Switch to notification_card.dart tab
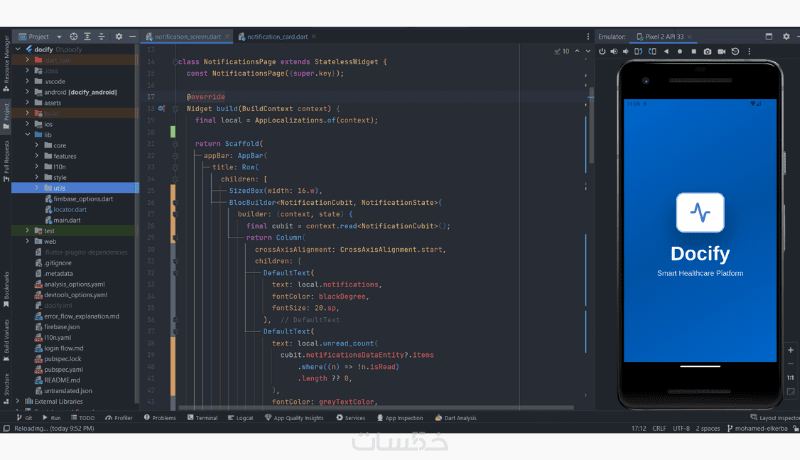800x460 pixels. pos(277,37)
